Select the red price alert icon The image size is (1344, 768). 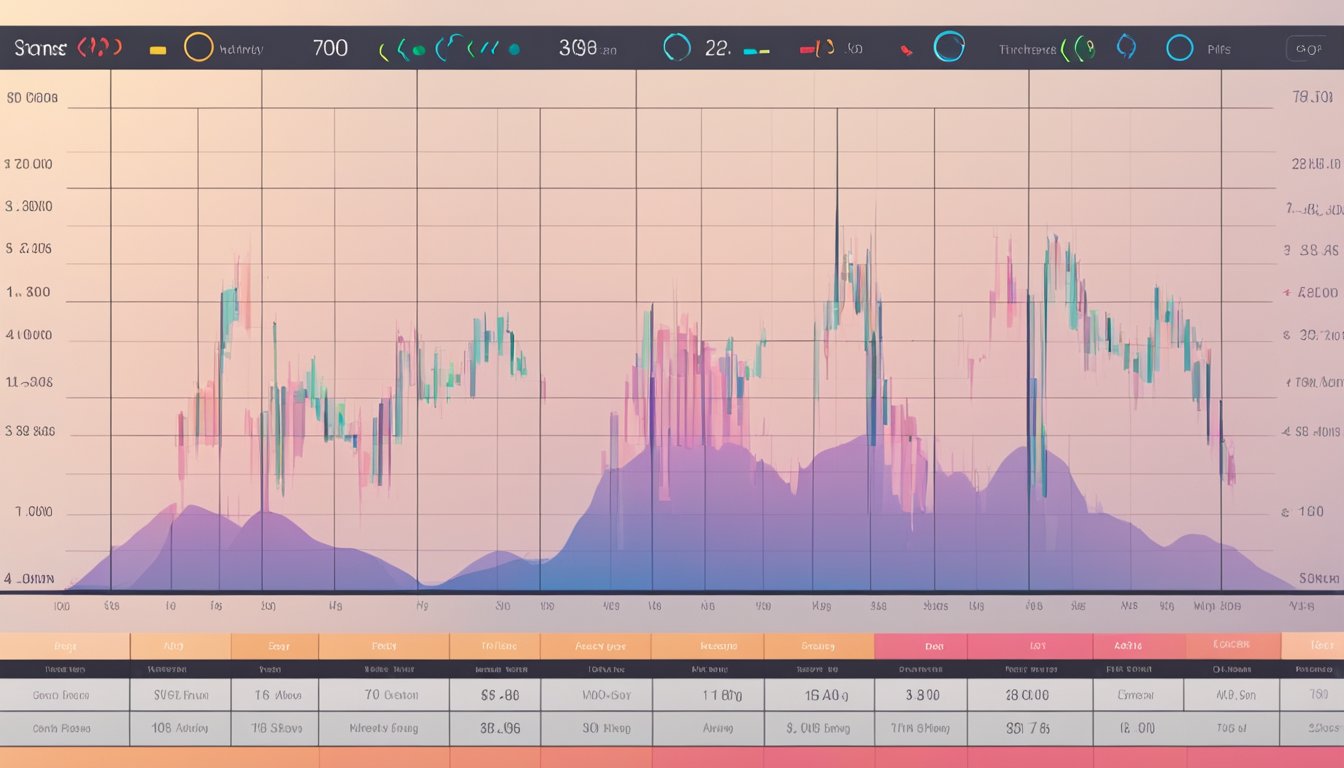tap(905, 48)
